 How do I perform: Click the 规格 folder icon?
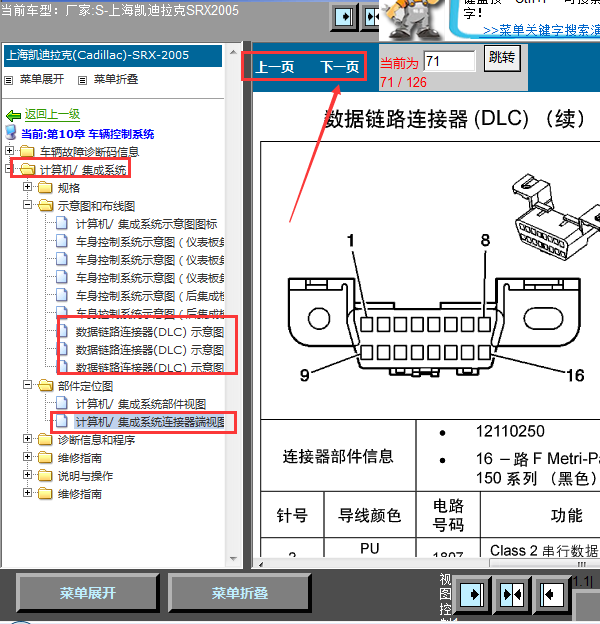click(45, 187)
